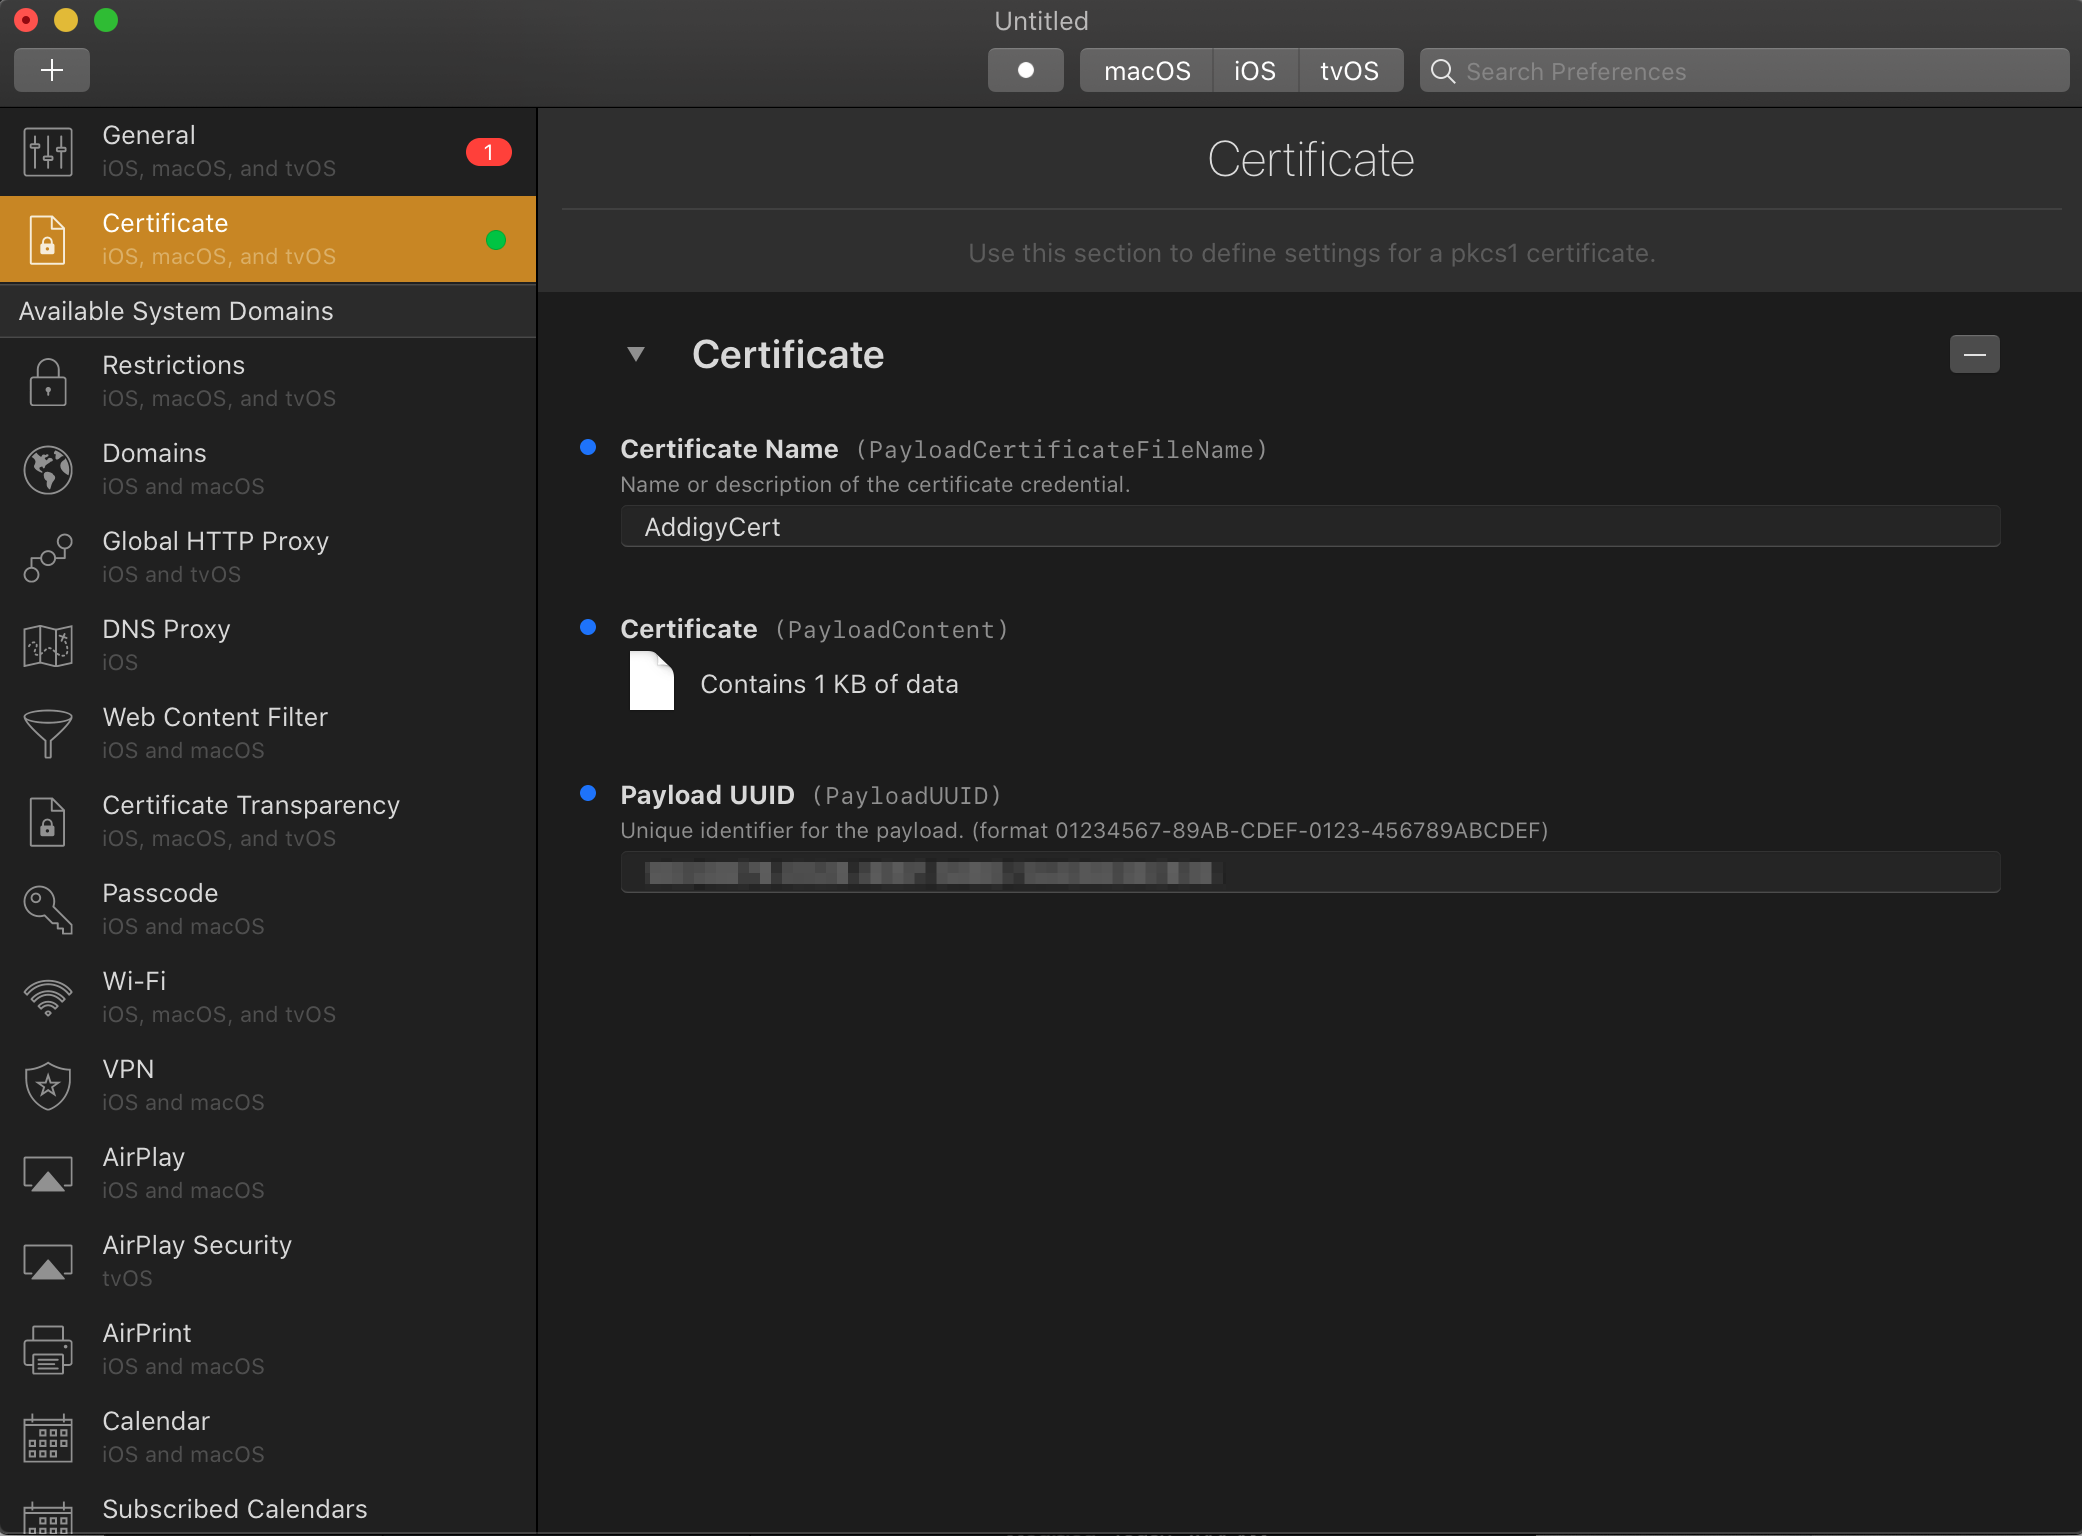Select the Calendar domain
Screen dimensions: 2082x1536
point(268,1438)
